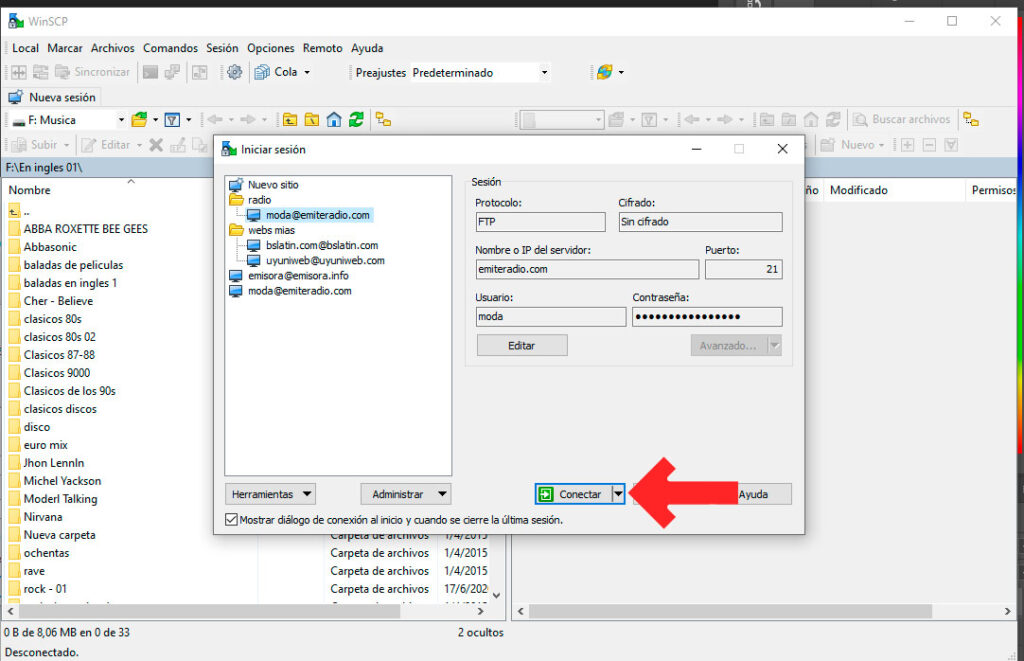
Task: Click the remote select-files plus icon
Action: pyautogui.click(x=908, y=145)
